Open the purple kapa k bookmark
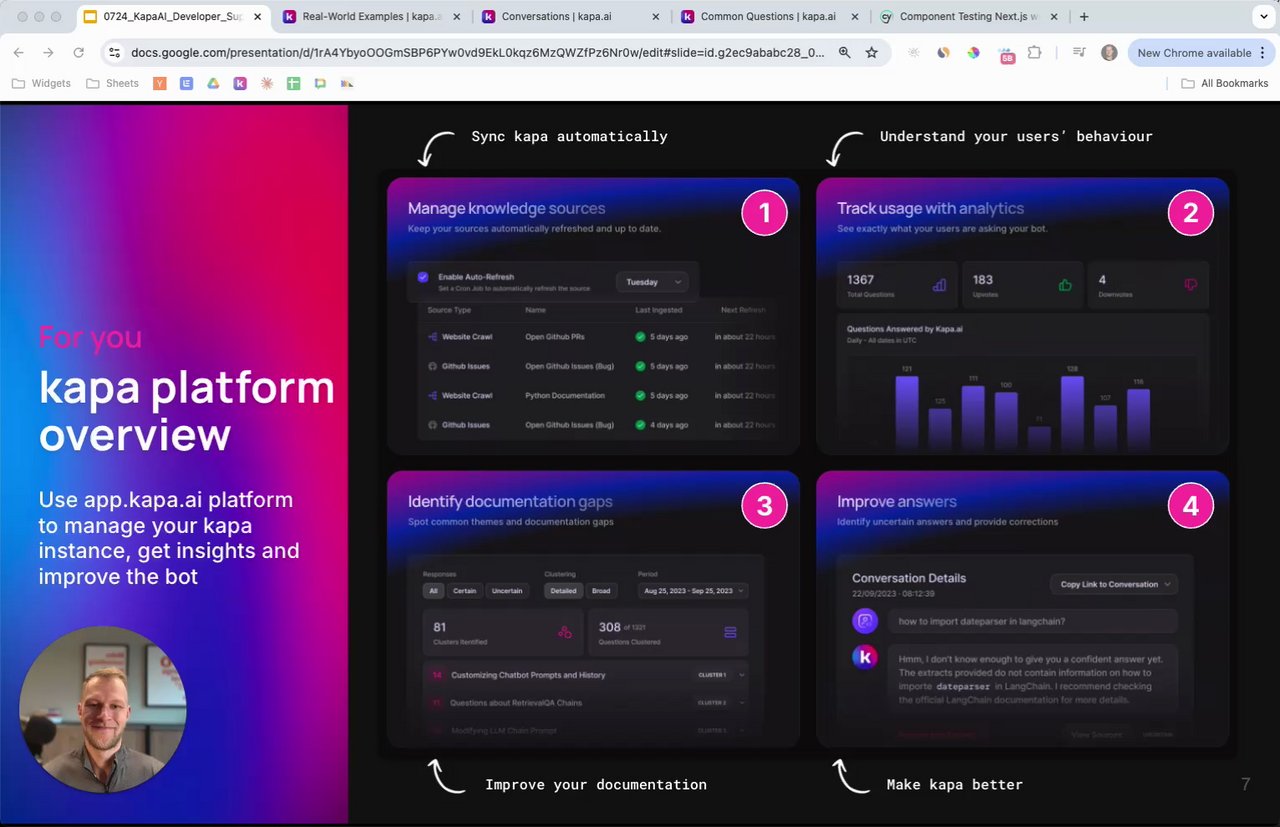This screenshot has height=827, width=1280. pyautogui.click(x=240, y=83)
